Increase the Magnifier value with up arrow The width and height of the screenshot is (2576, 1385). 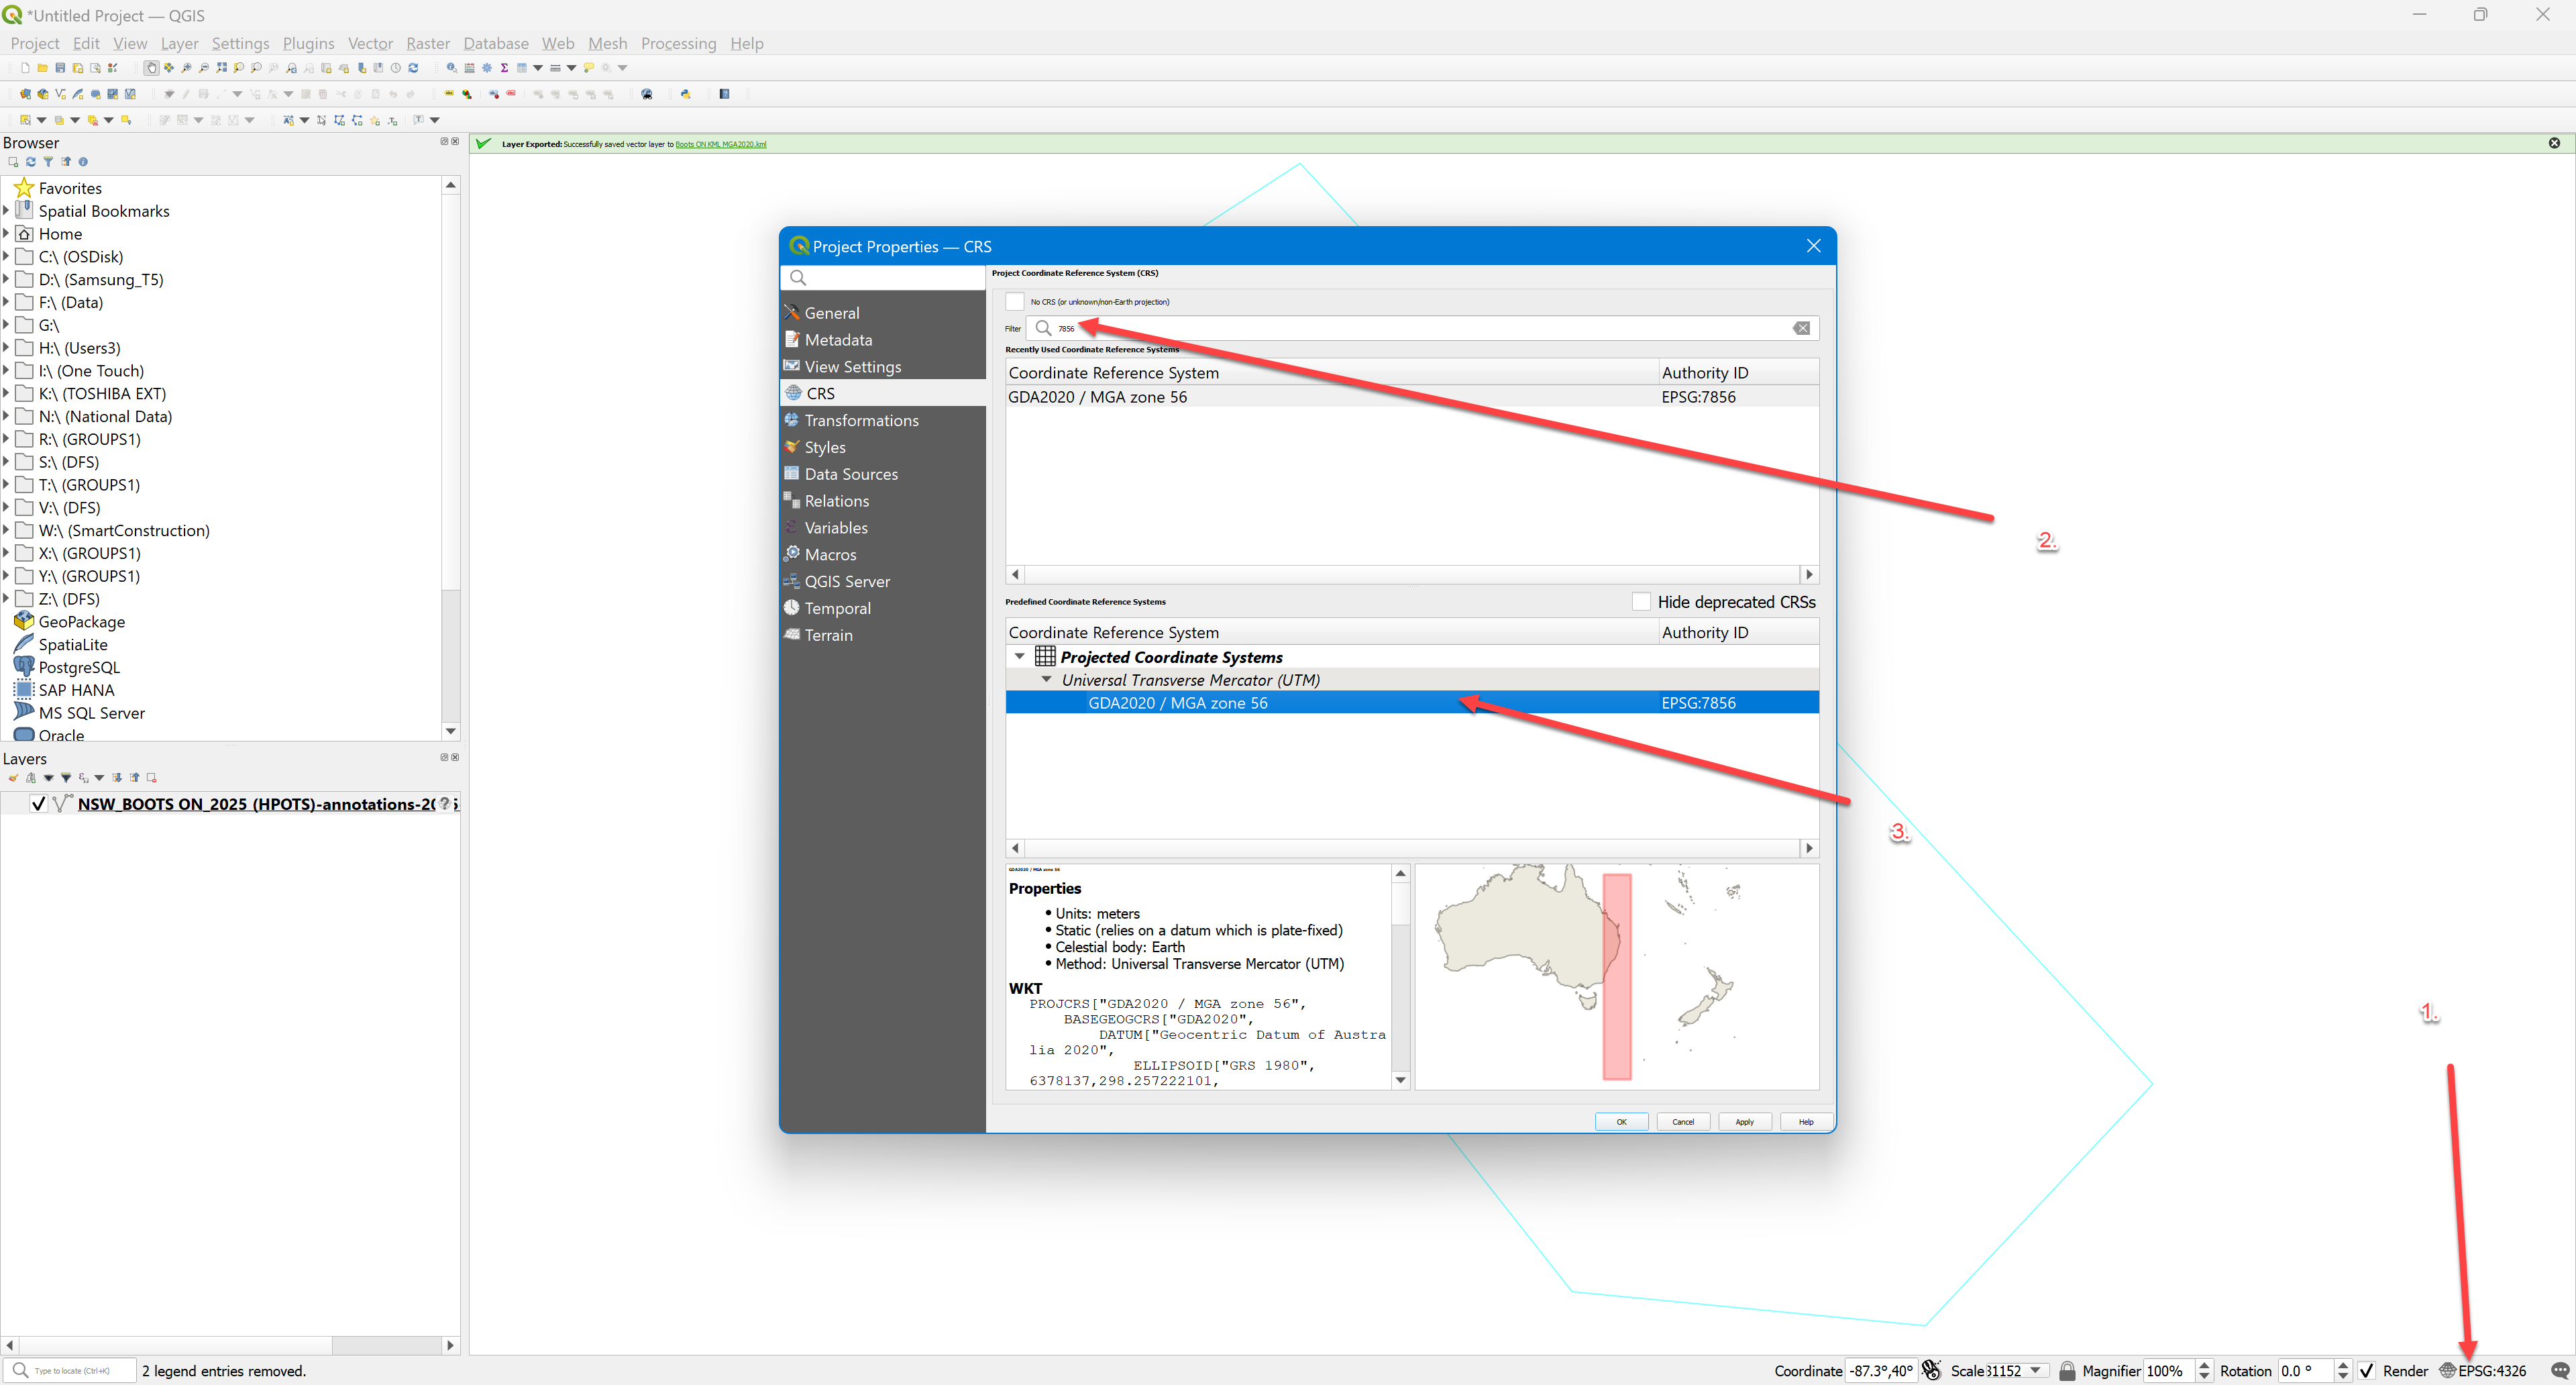tap(2204, 1365)
